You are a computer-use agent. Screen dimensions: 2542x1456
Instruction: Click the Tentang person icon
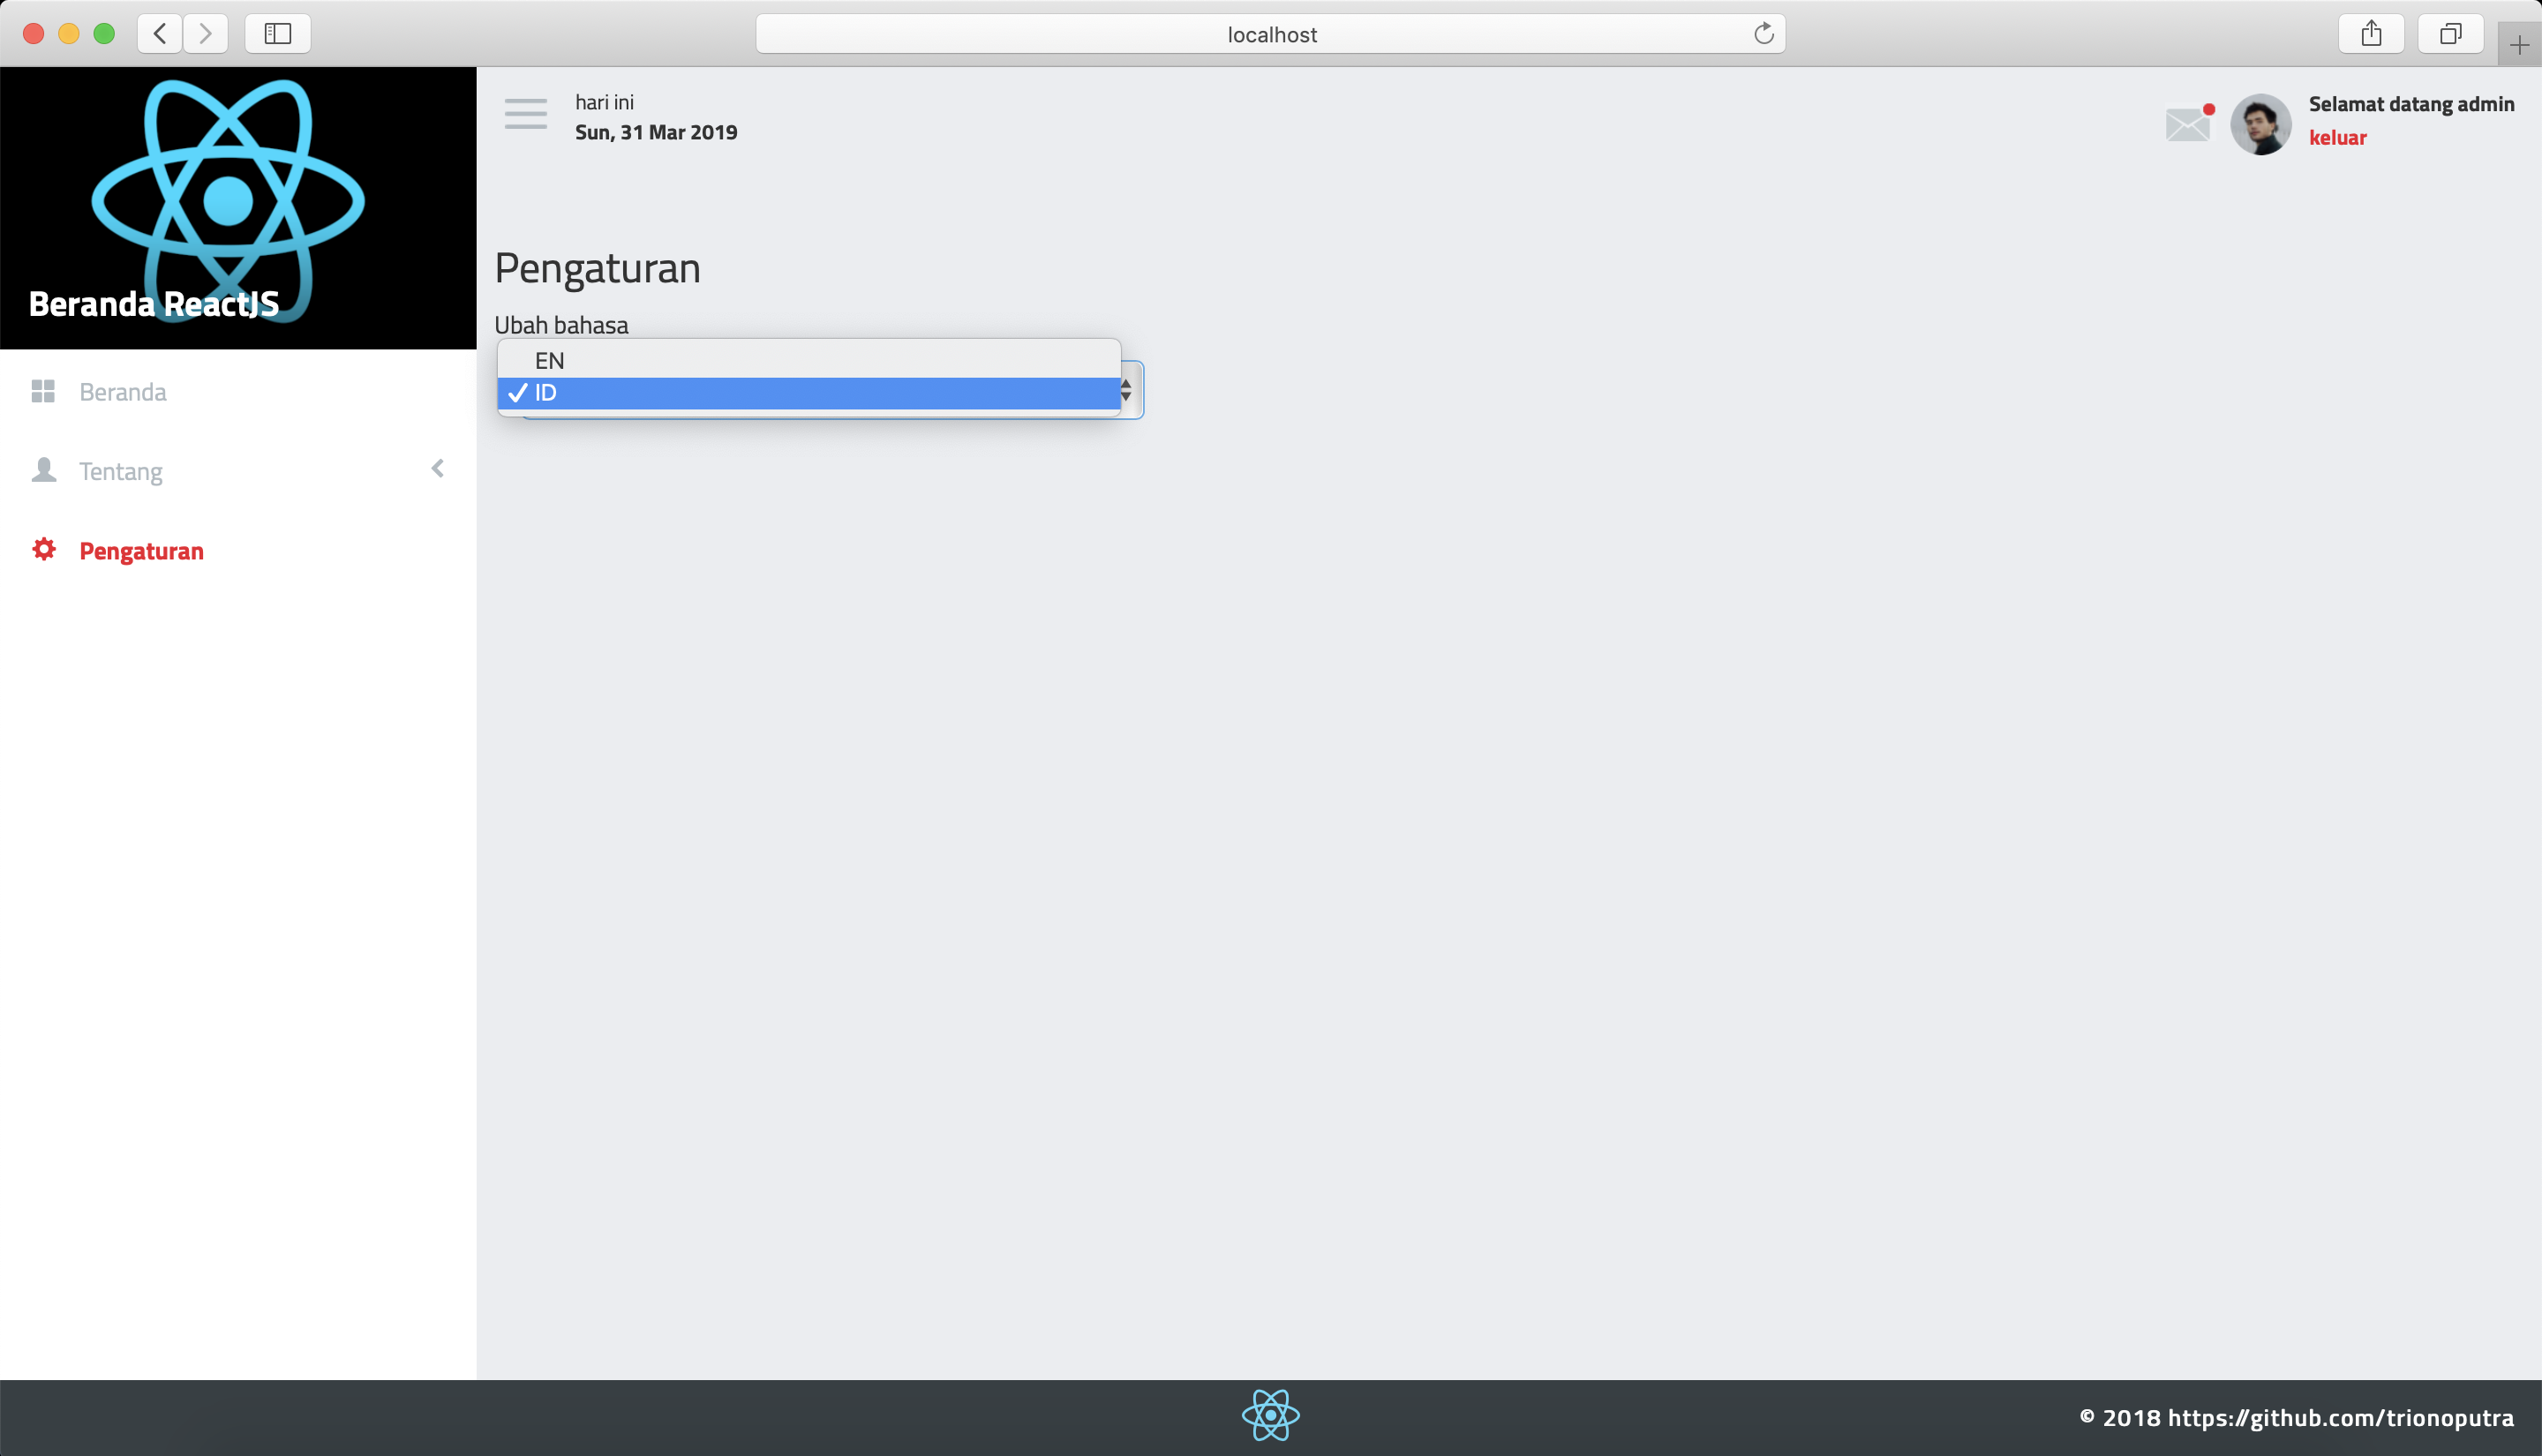pyautogui.click(x=44, y=470)
